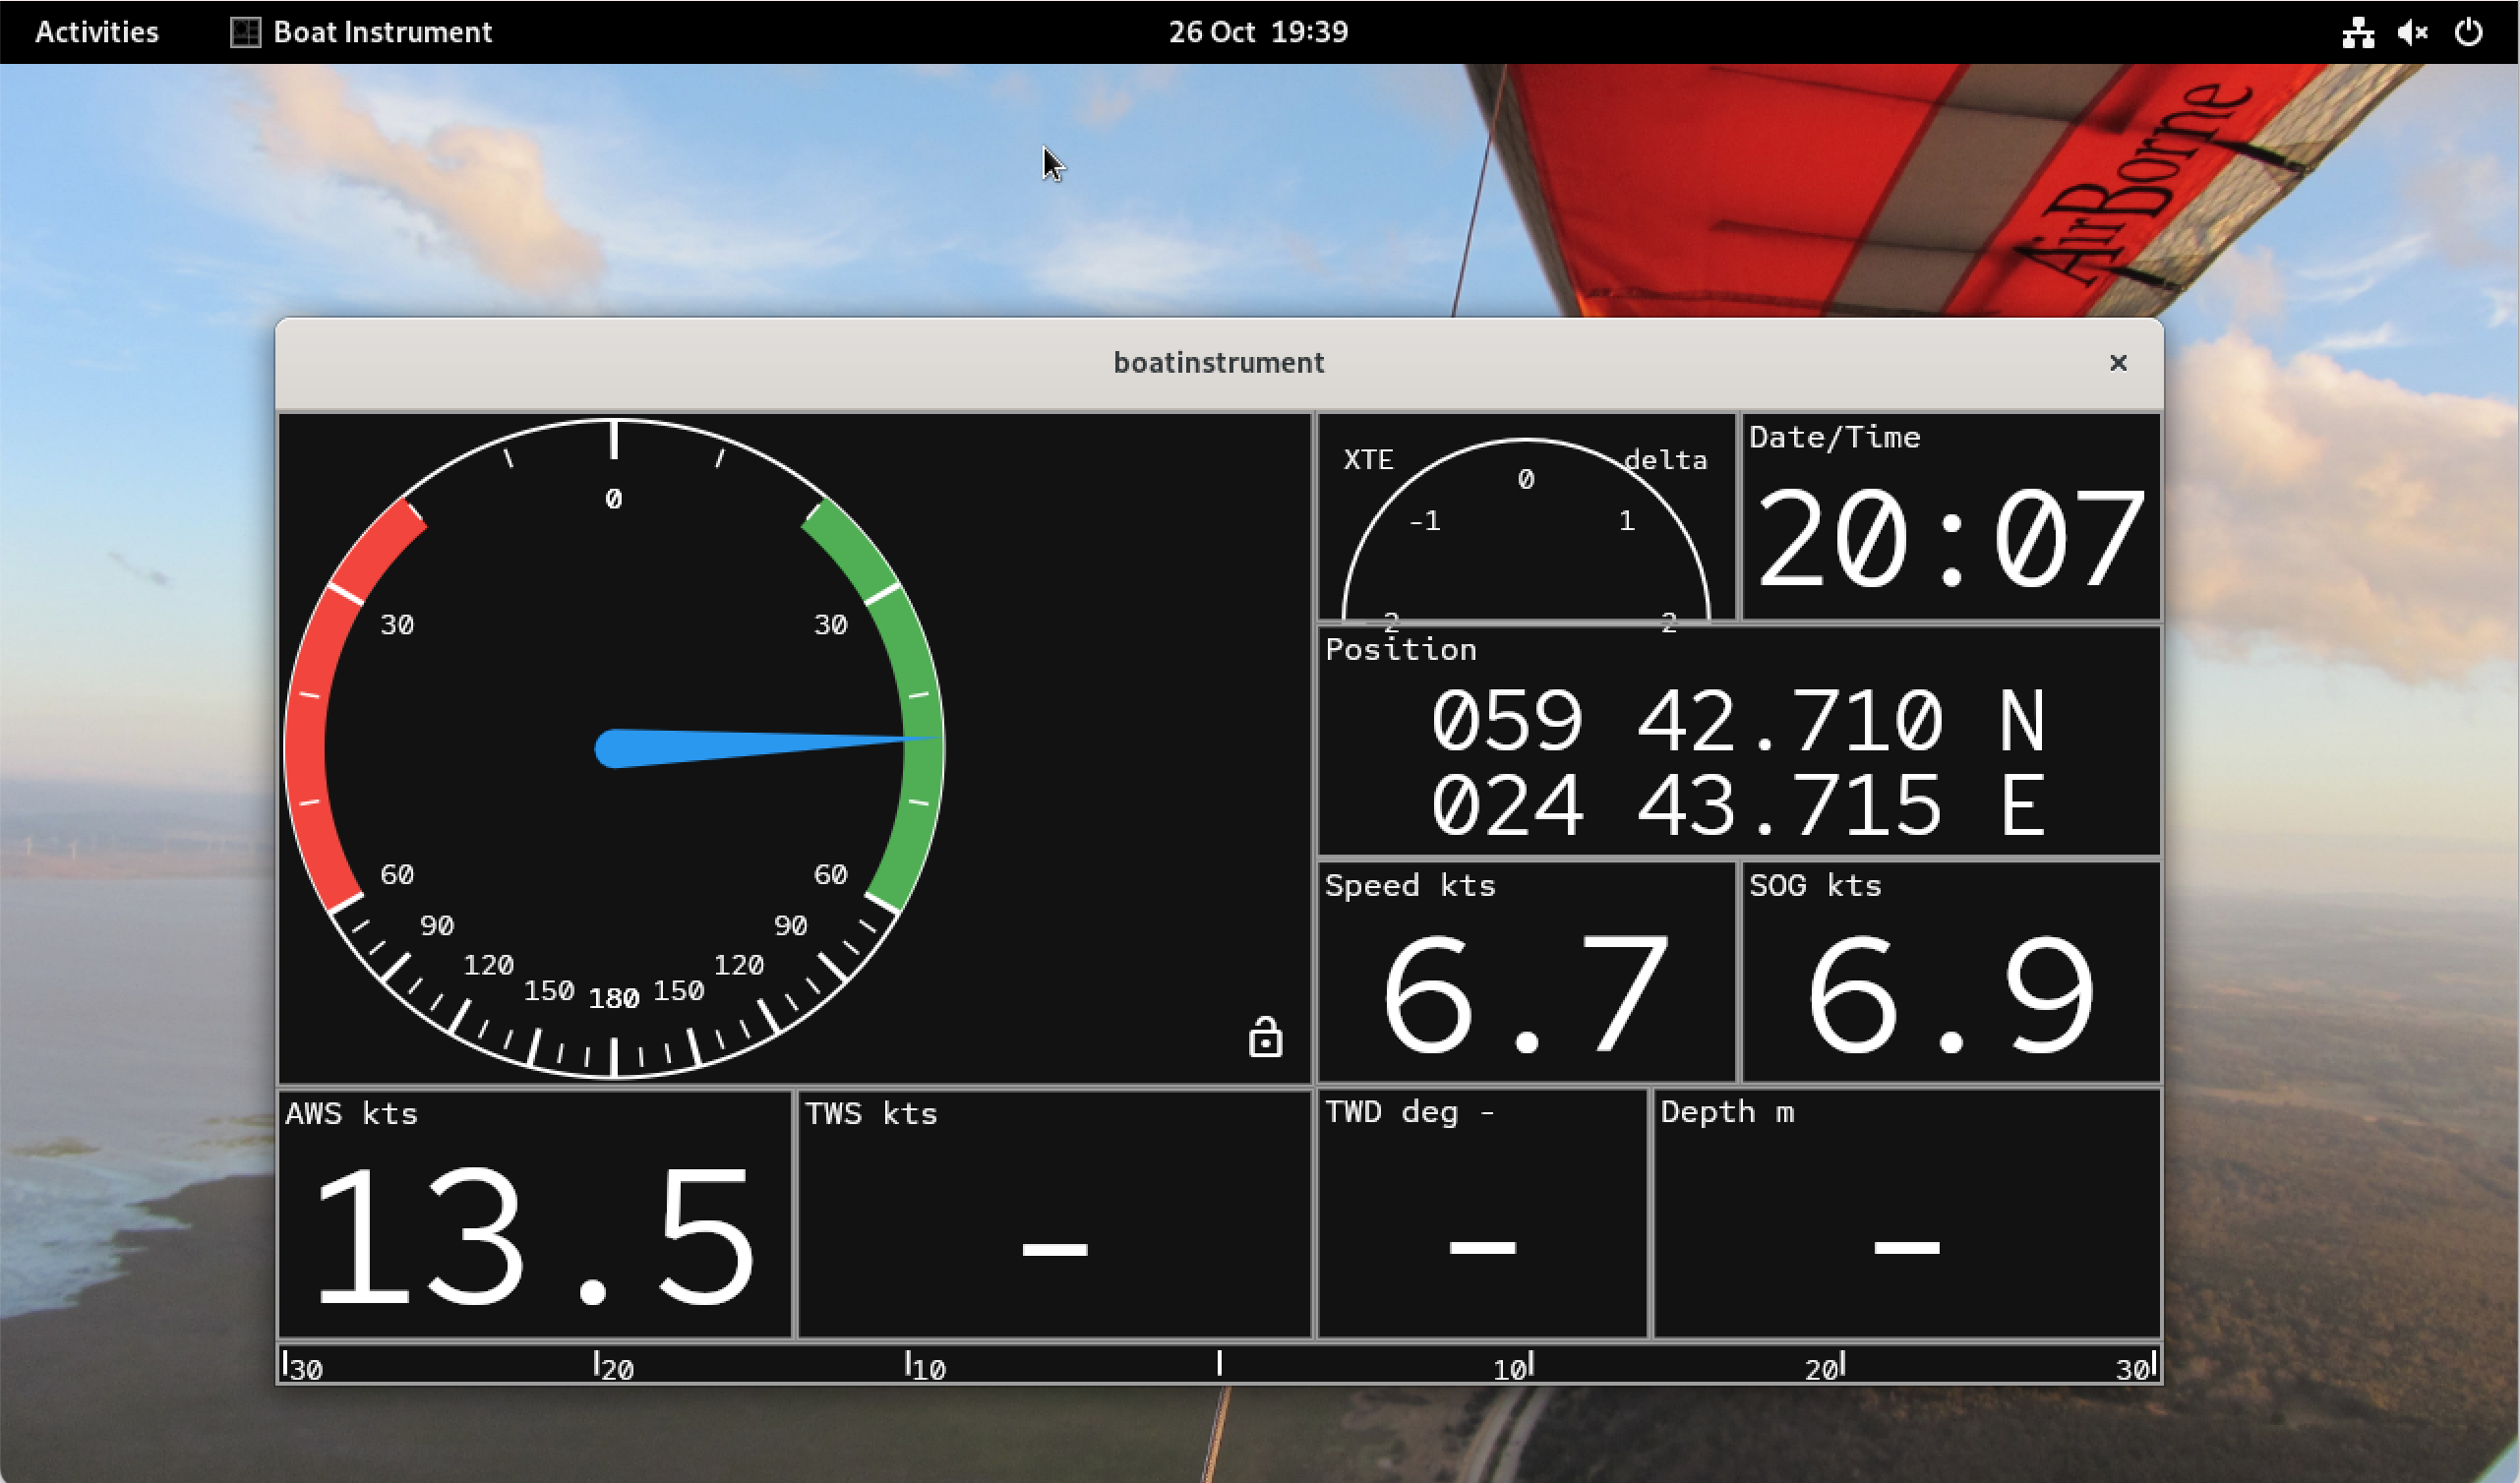Click the SOG value 6.9

point(1950,994)
